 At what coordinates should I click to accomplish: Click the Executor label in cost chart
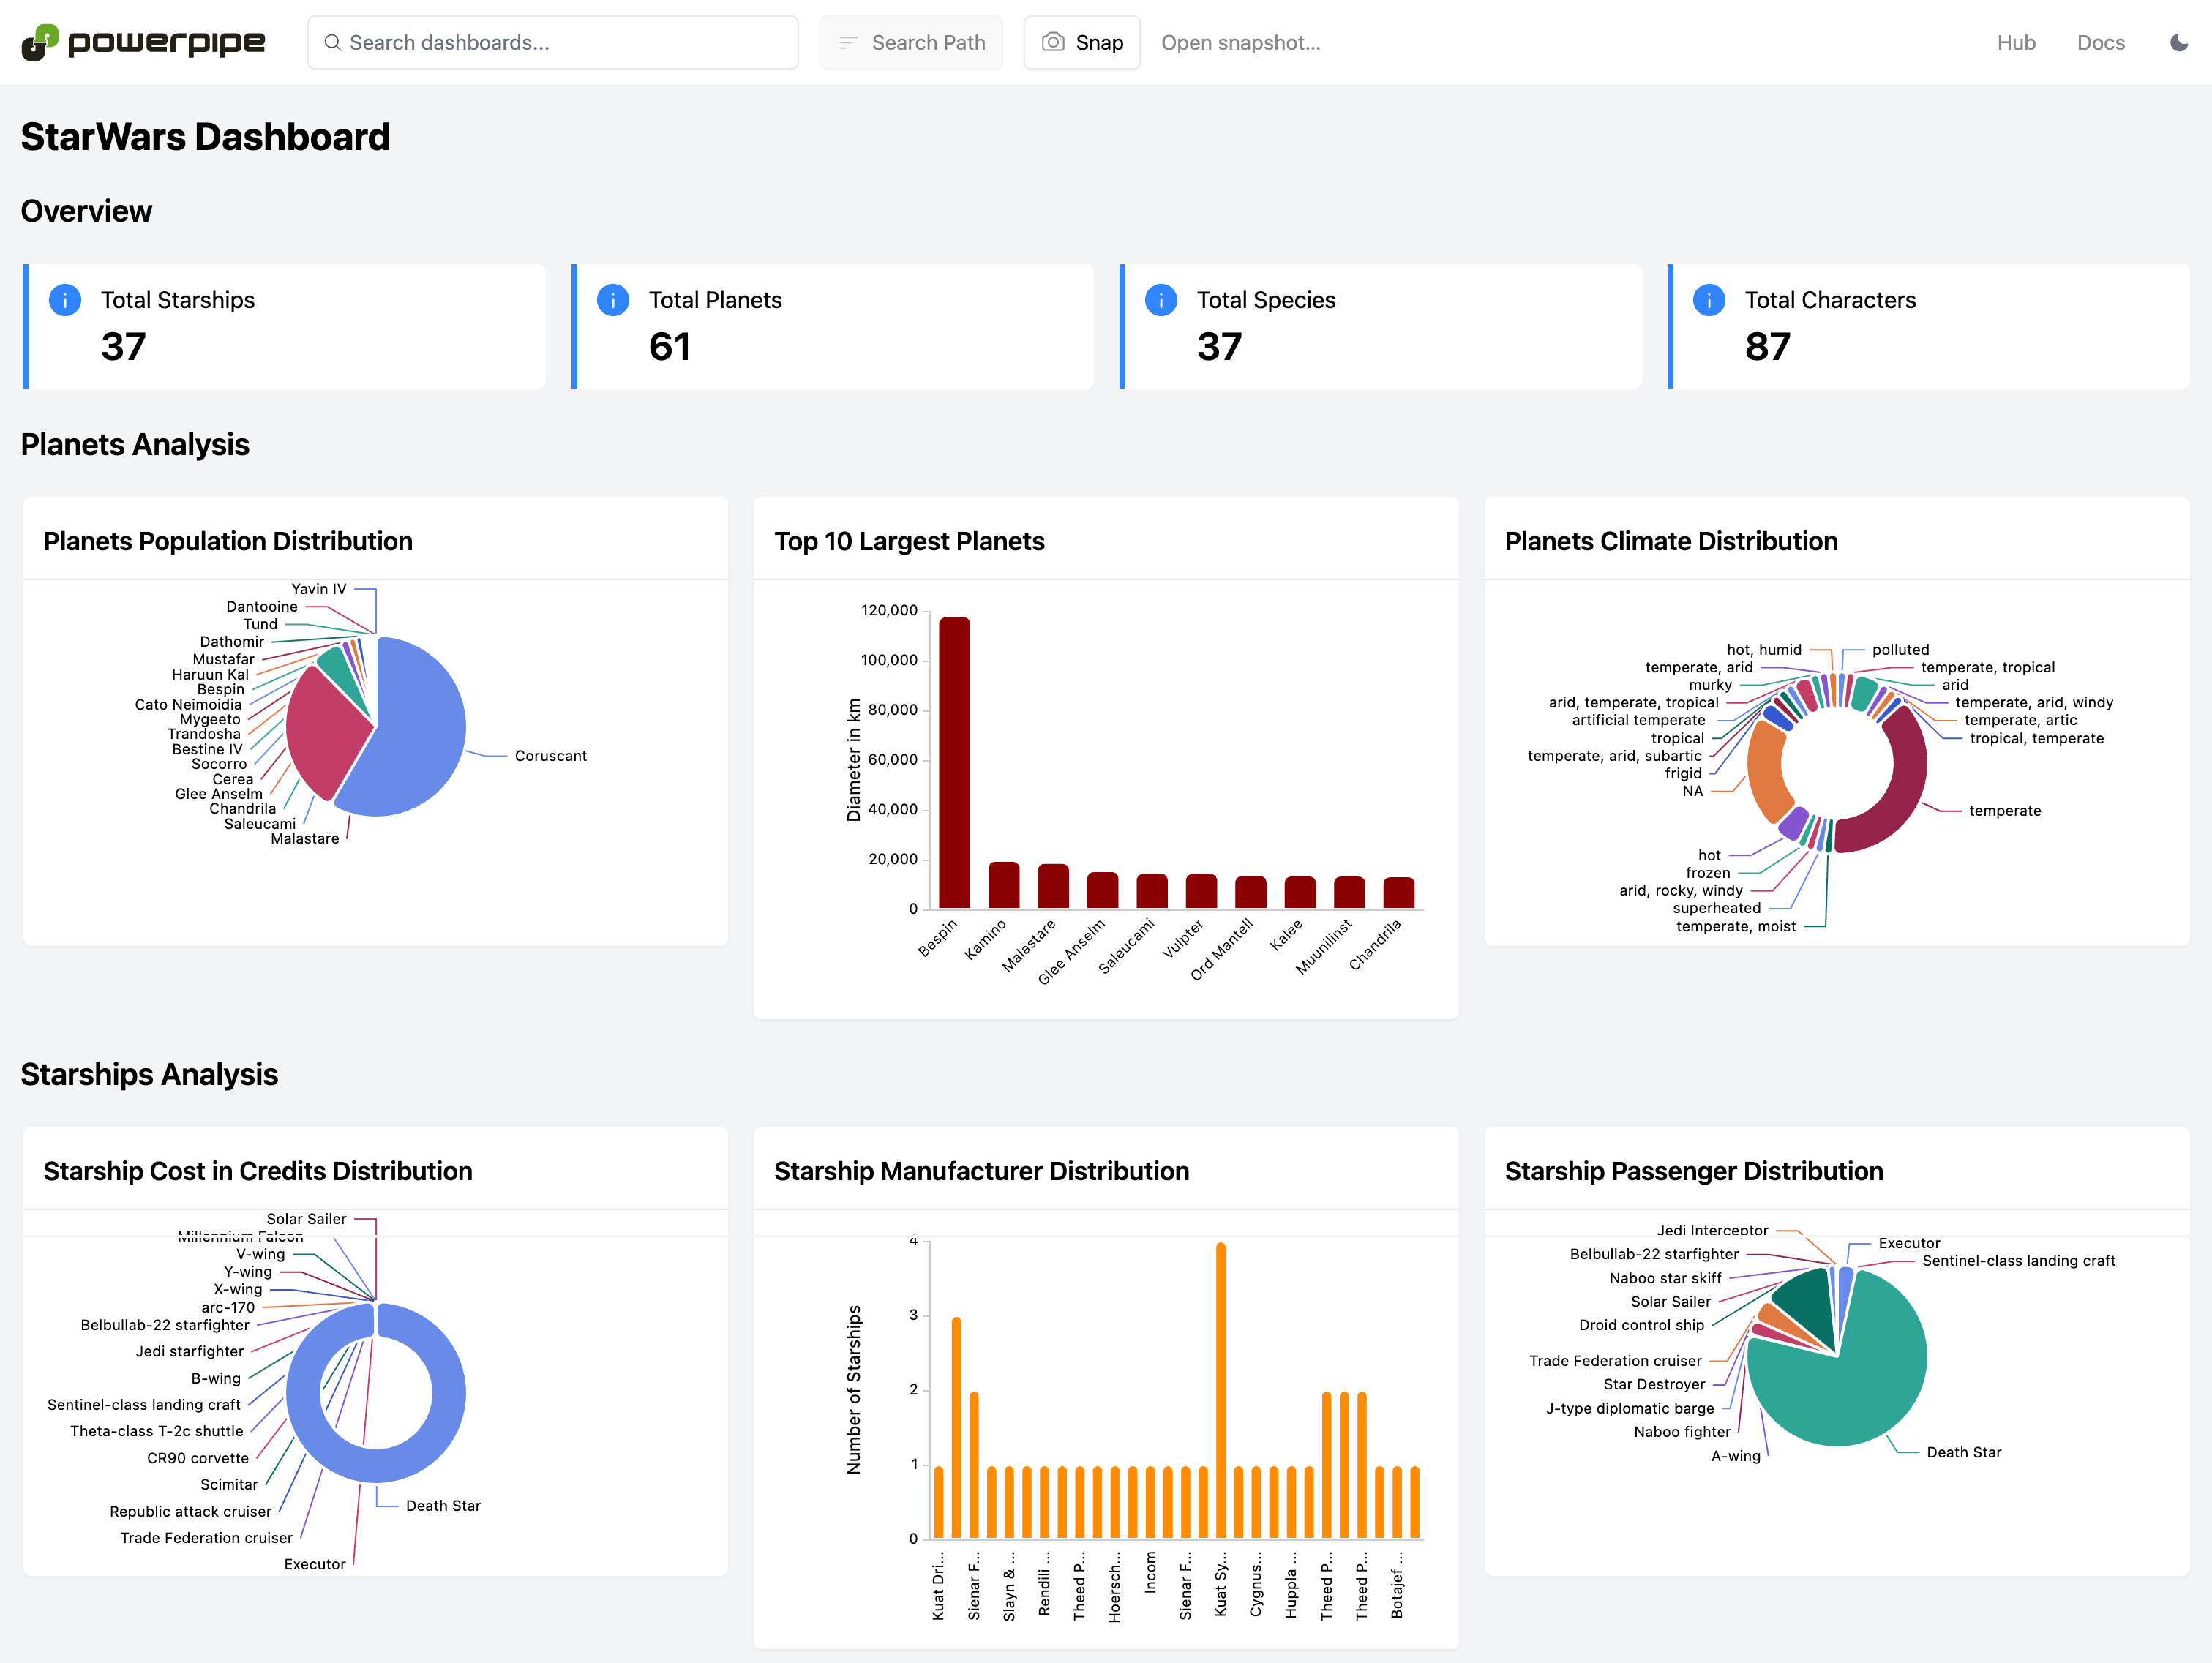[315, 1564]
